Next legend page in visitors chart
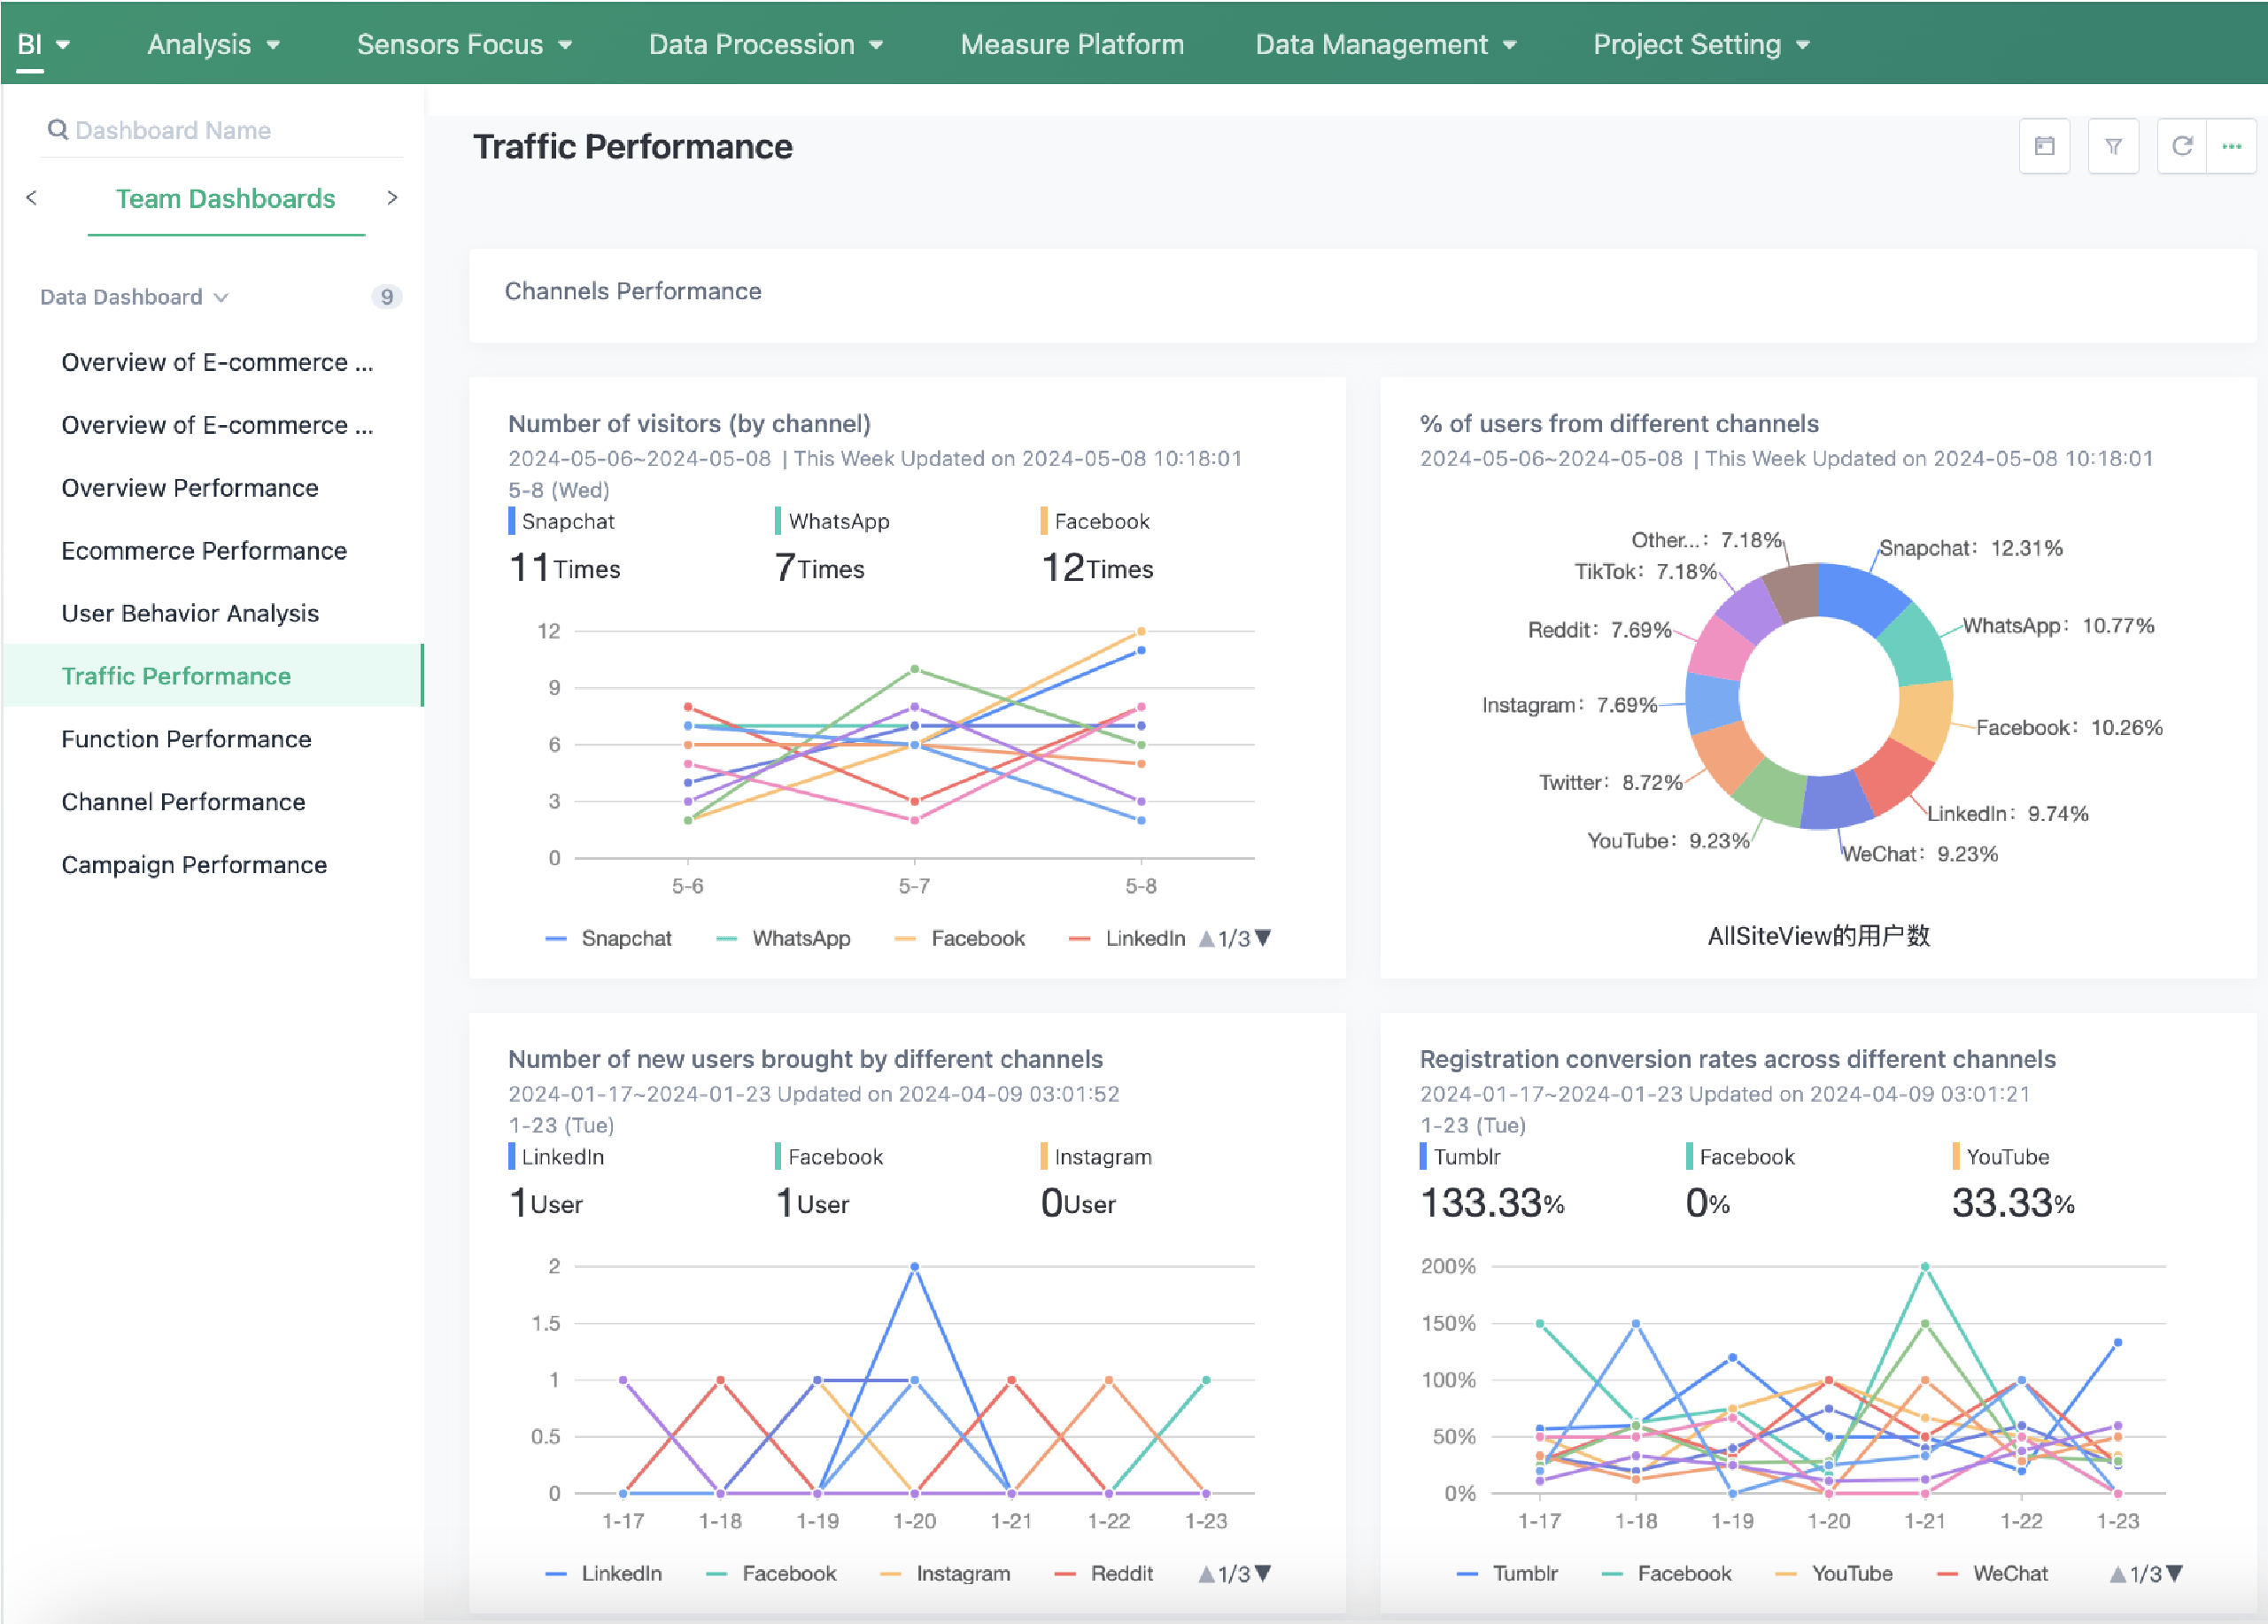This screenshot has width=2268, height=1624. [x=1264, y=938]
